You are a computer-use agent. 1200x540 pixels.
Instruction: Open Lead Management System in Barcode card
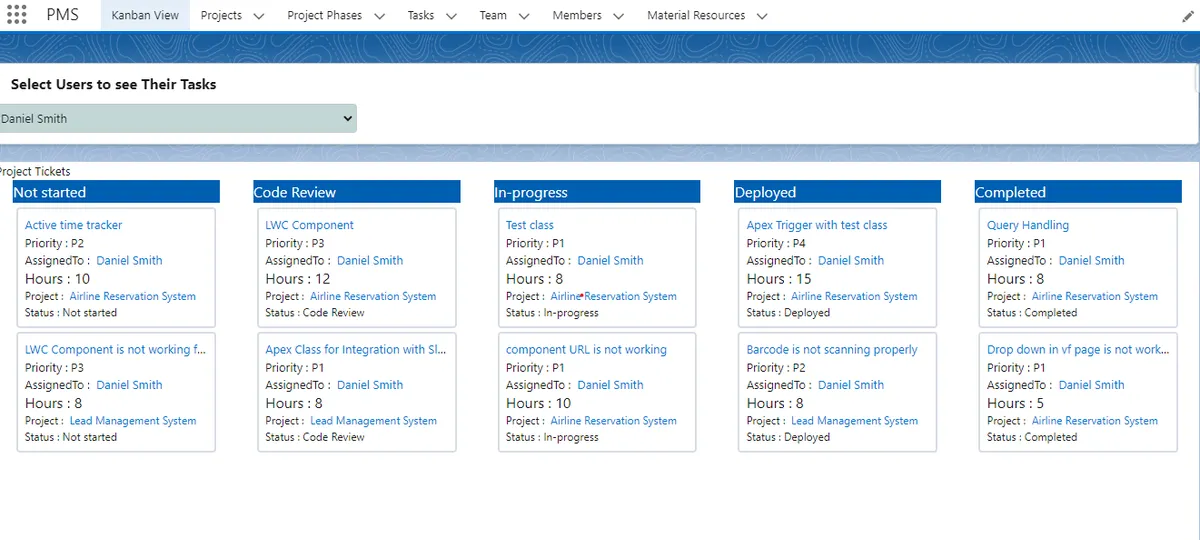point(854,421)
